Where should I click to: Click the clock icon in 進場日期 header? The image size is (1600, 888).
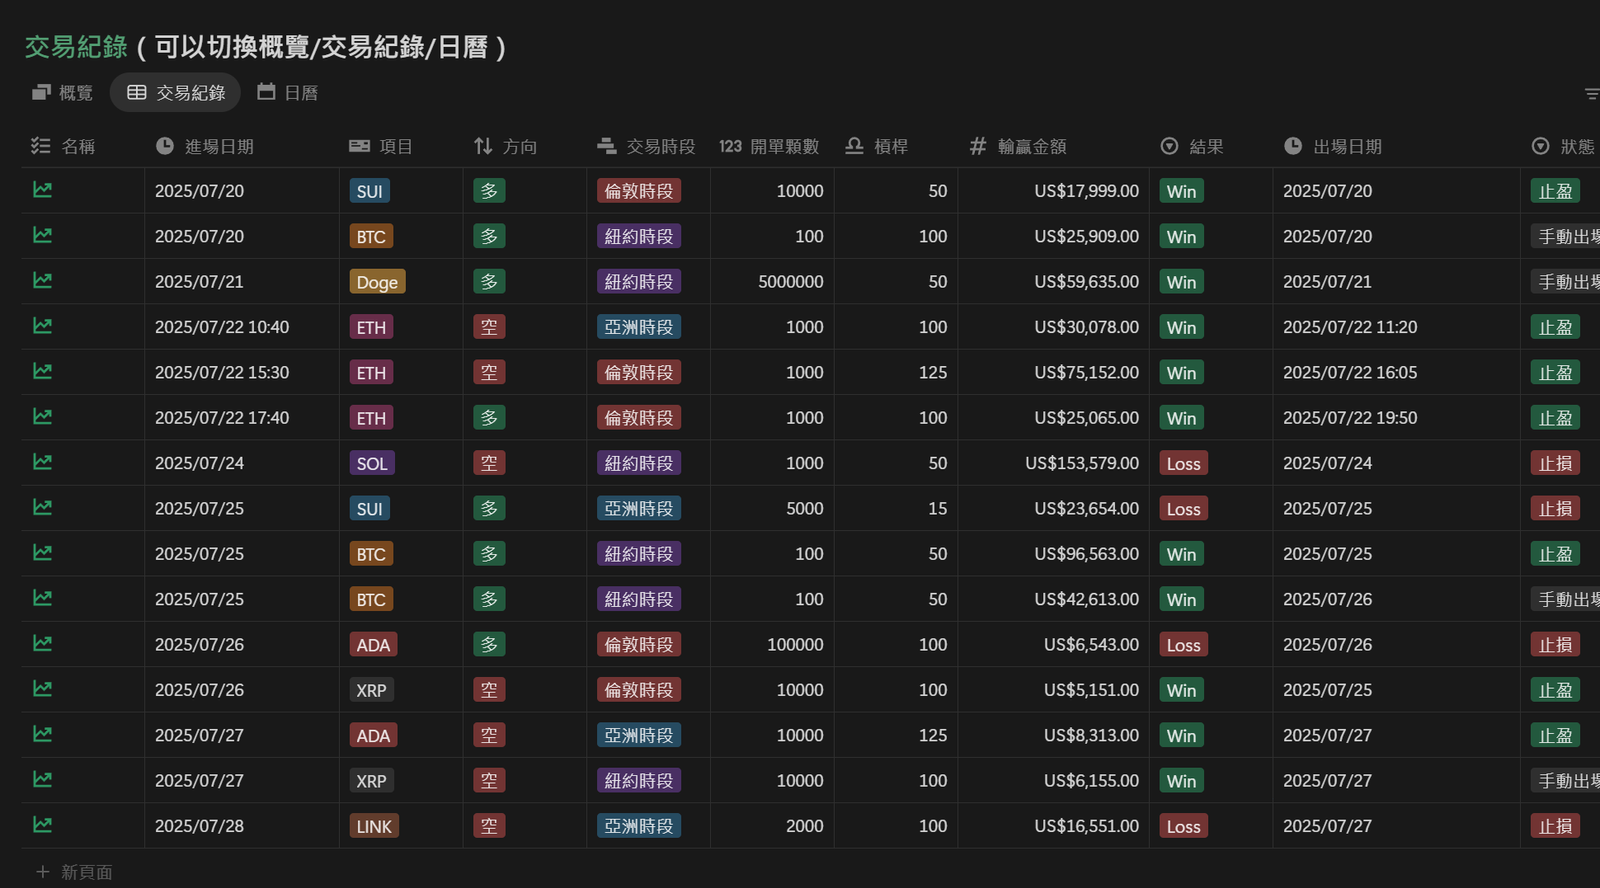[165, 146]
